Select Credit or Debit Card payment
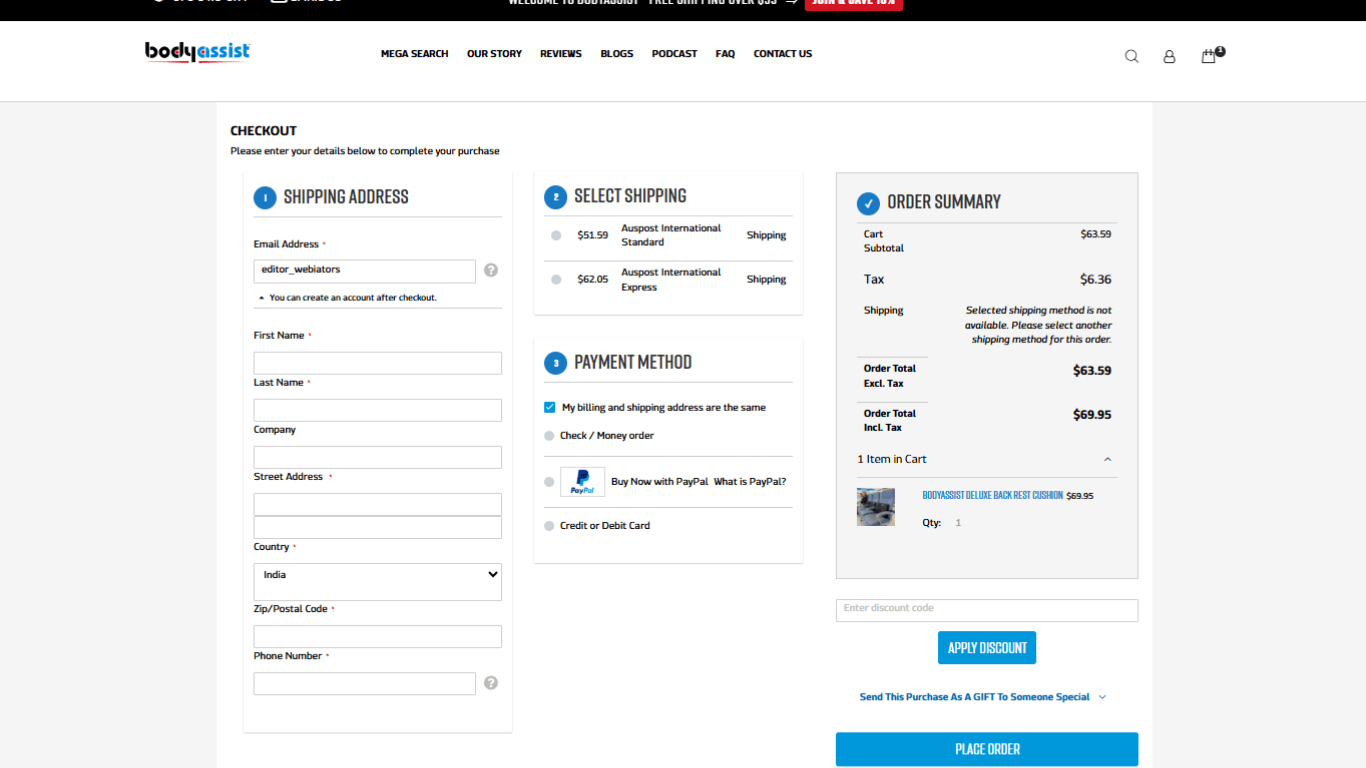 549,526
